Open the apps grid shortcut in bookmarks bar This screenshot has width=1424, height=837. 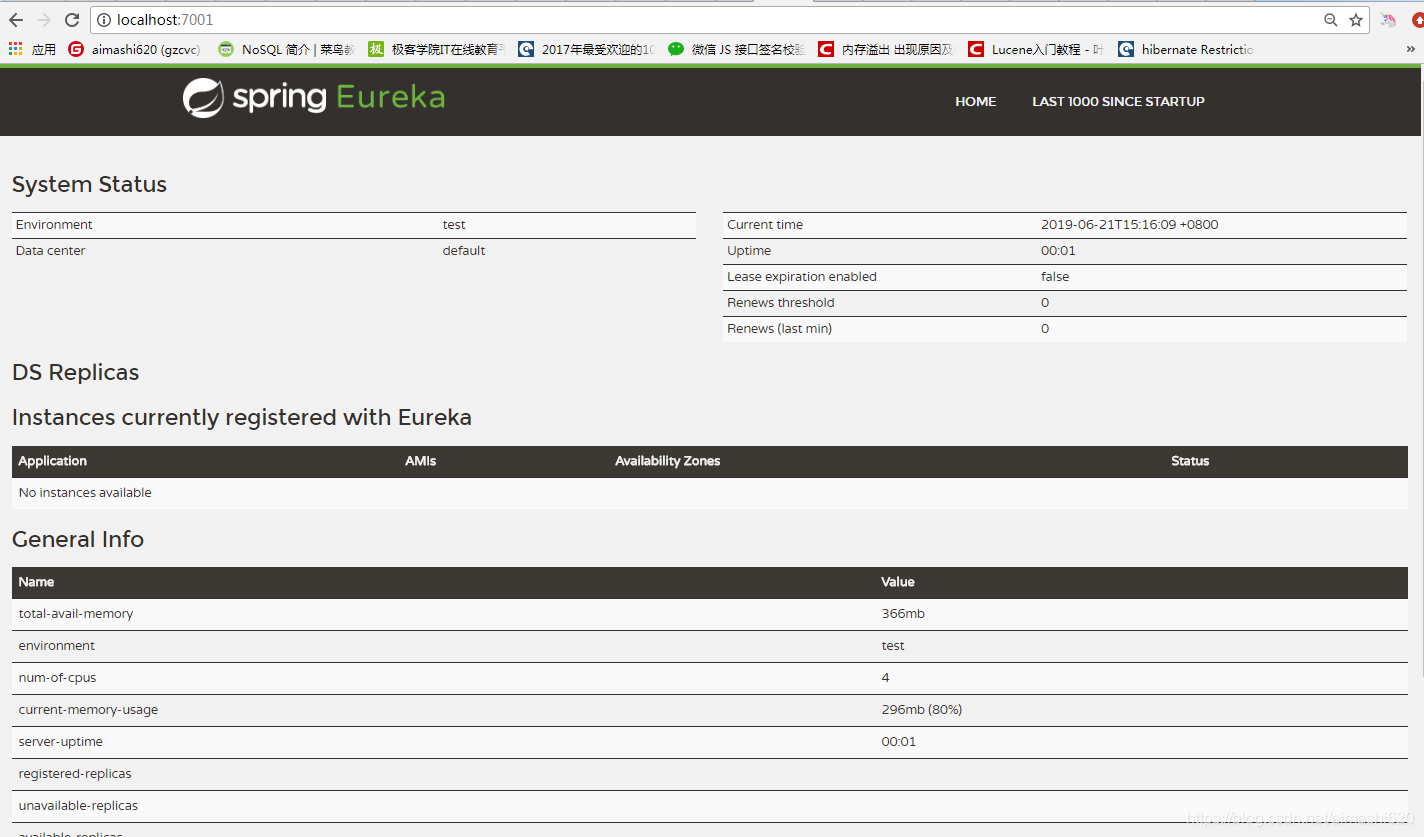point(32,49)
